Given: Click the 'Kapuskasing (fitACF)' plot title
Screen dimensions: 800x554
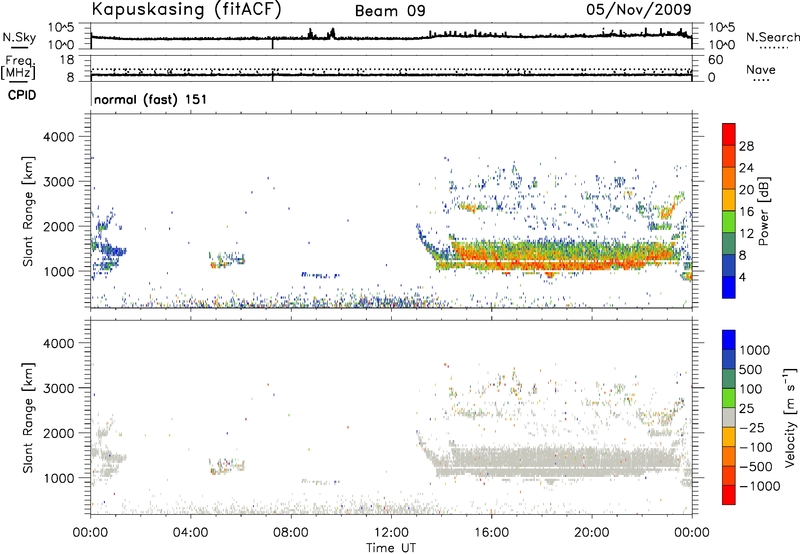Looking at the screenshot, I should click(186, 10).
